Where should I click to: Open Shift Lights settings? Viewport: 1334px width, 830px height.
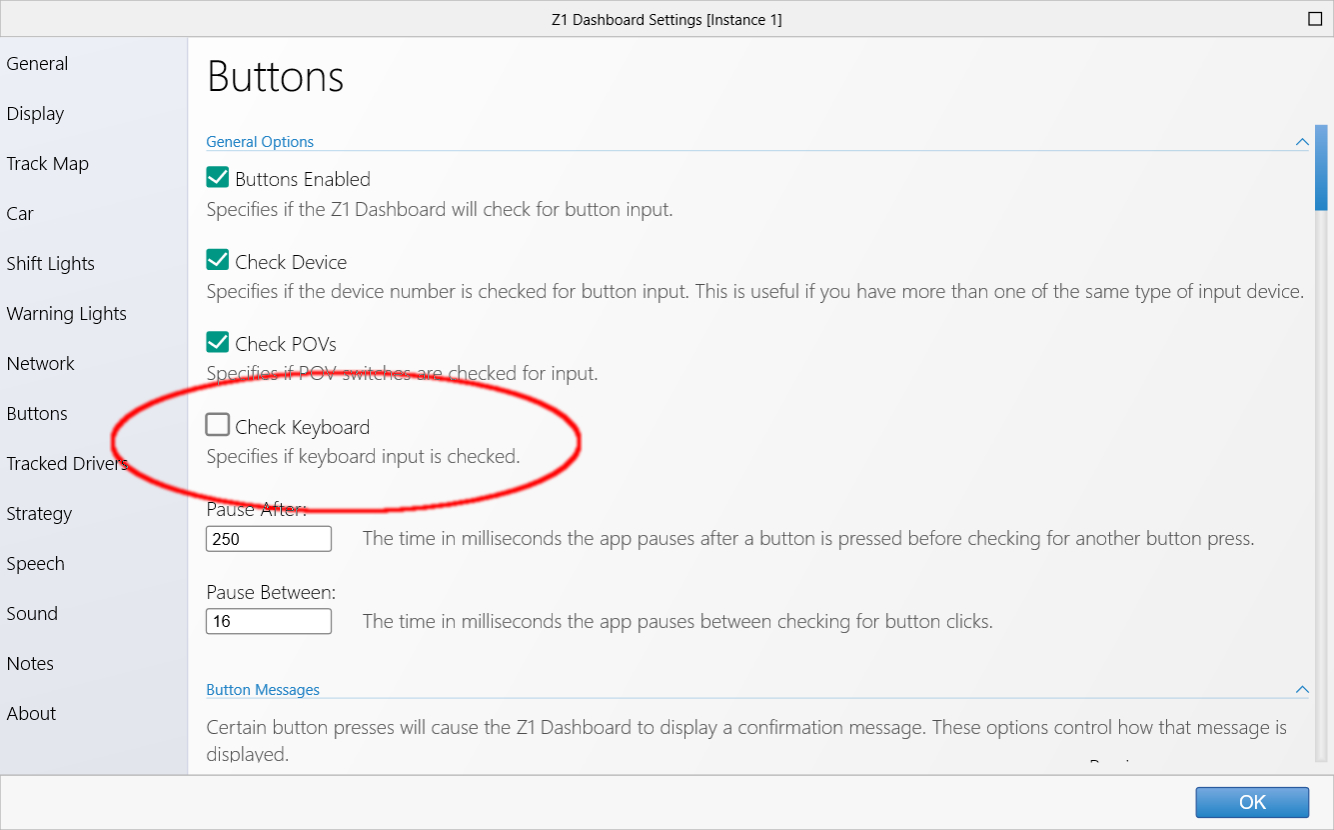50,264
